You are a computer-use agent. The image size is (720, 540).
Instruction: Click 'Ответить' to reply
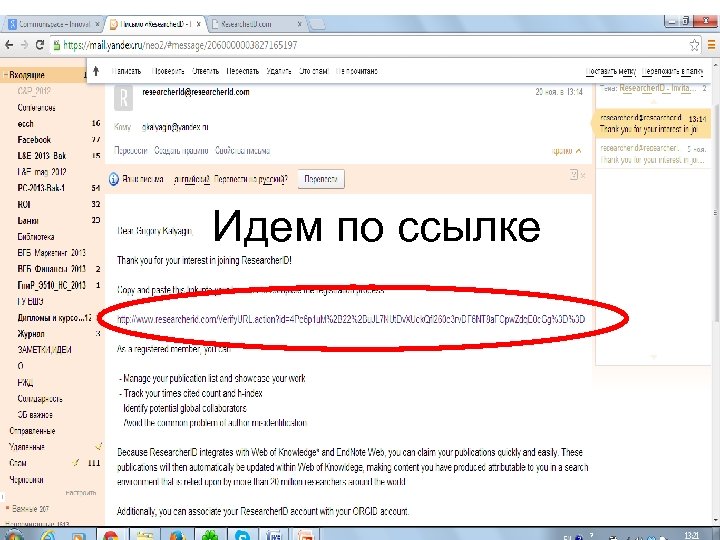pyautogui.click(x=205, y=71)
